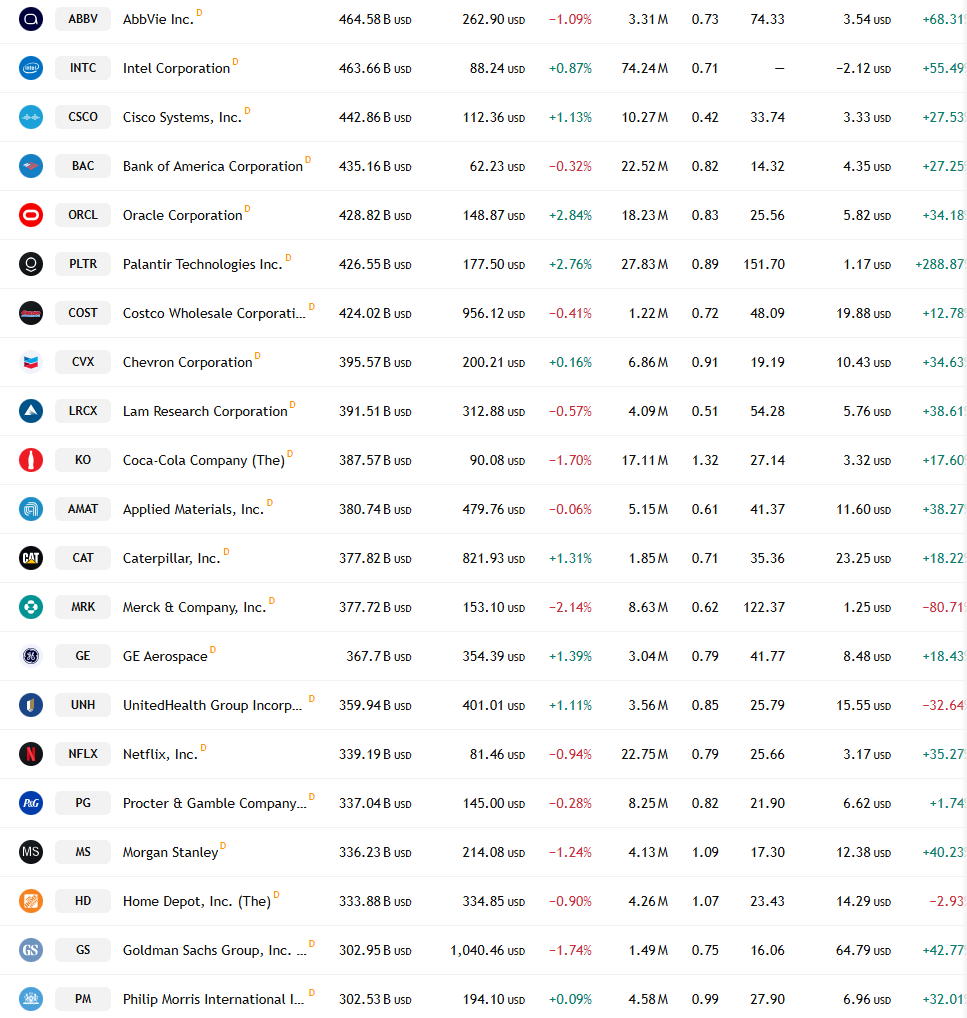Click GE Aerospace market cap 367.7 B

coord(379,656)
